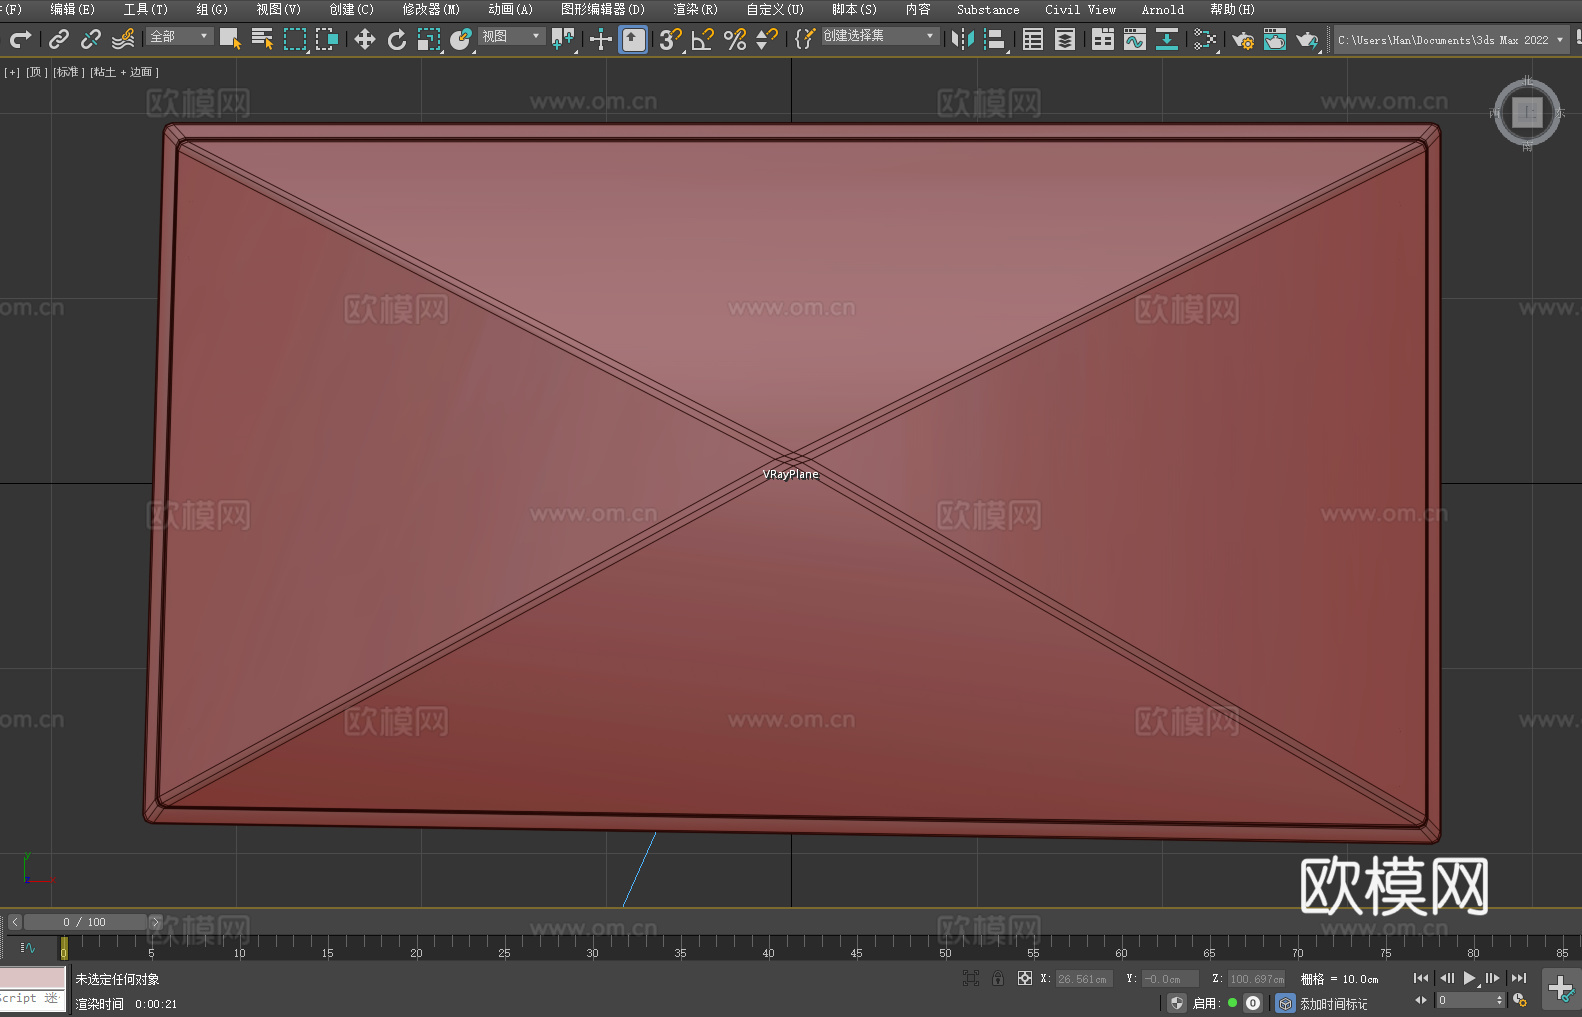
Task: Step the time slider back with left arrow
Action: [15, 922]
